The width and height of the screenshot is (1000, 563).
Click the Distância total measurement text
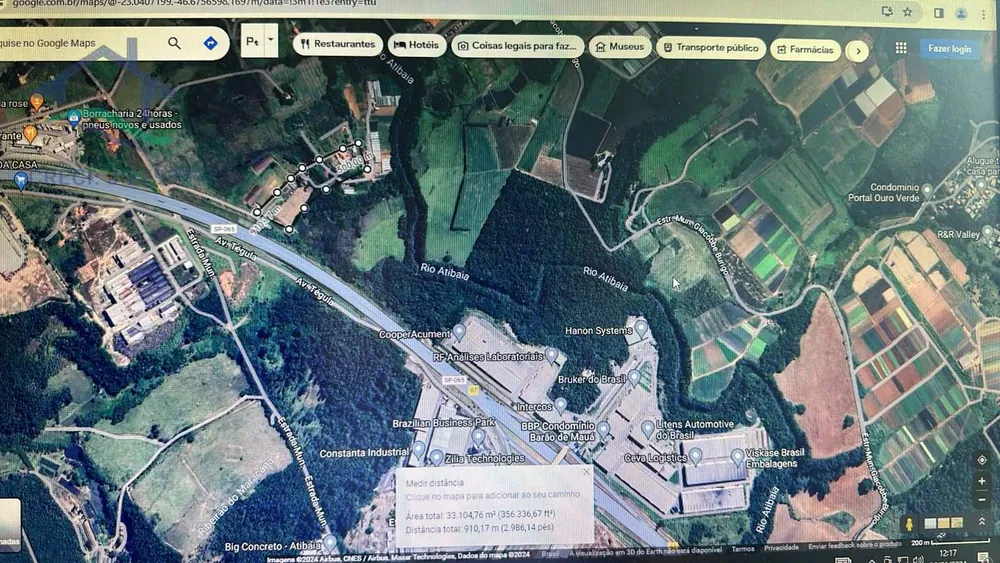[480, 529]
